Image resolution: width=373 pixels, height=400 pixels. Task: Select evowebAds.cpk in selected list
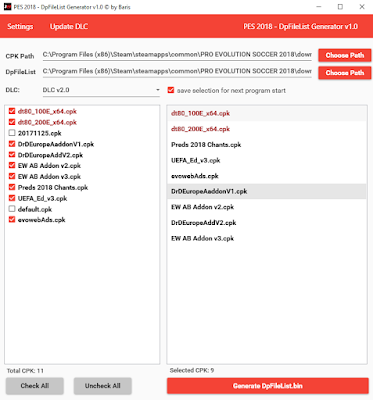267,176
